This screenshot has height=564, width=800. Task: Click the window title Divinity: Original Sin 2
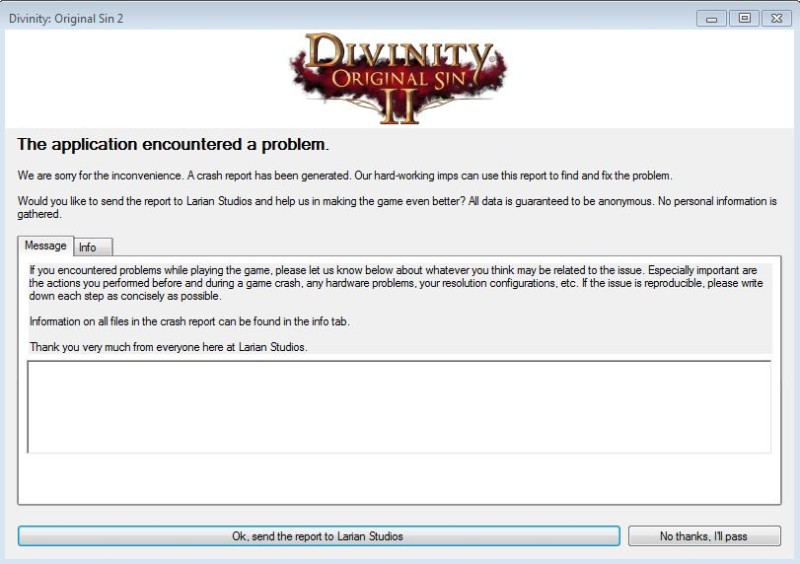(66, 19)
